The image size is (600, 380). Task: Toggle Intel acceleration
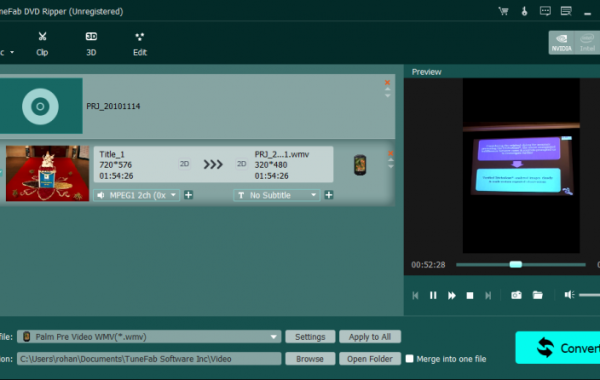[587, 42]
